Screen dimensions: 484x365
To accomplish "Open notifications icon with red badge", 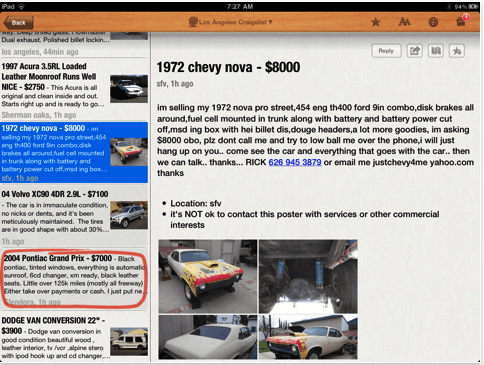I will 462,21.
